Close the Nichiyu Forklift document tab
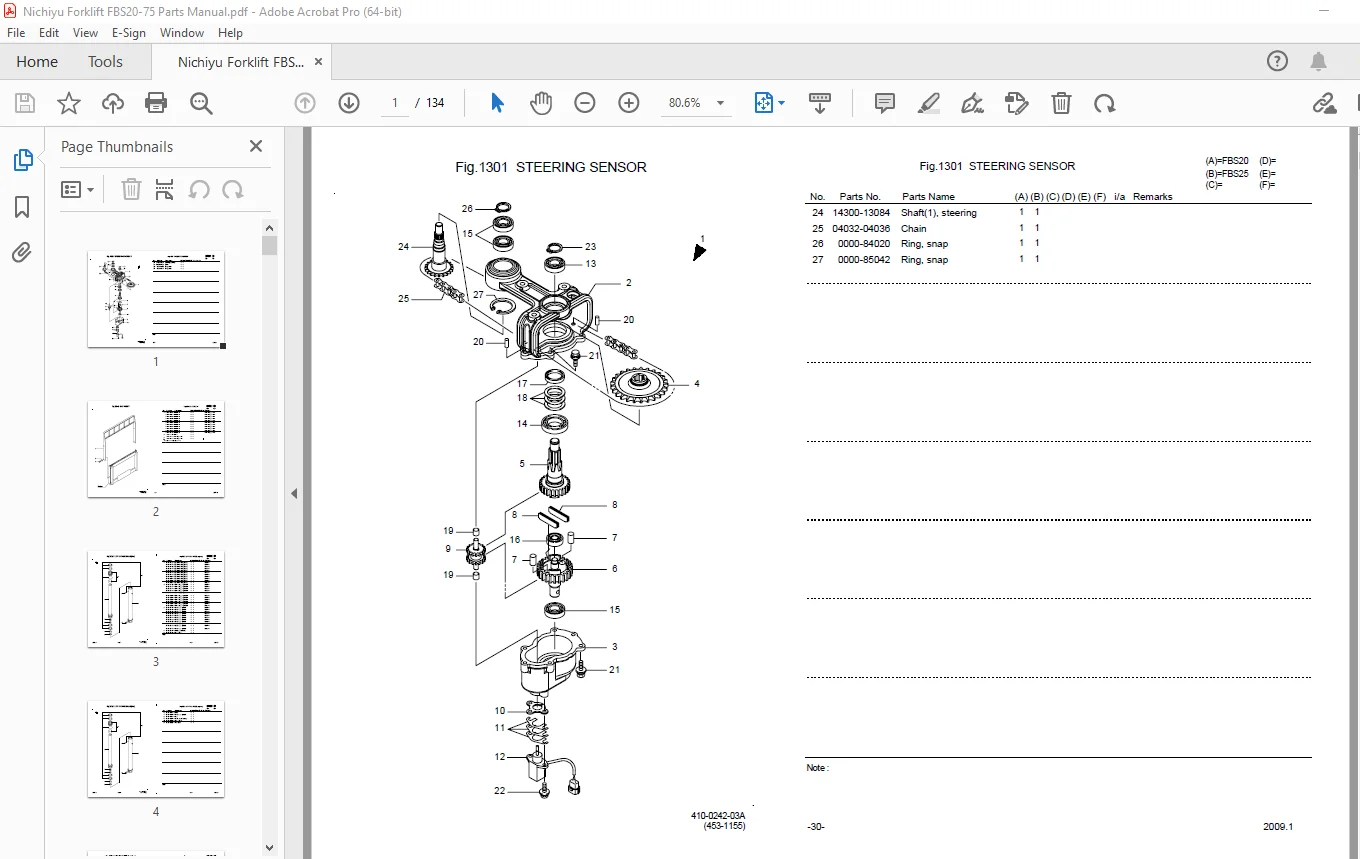1360x859 pixels. pos(318,62)
